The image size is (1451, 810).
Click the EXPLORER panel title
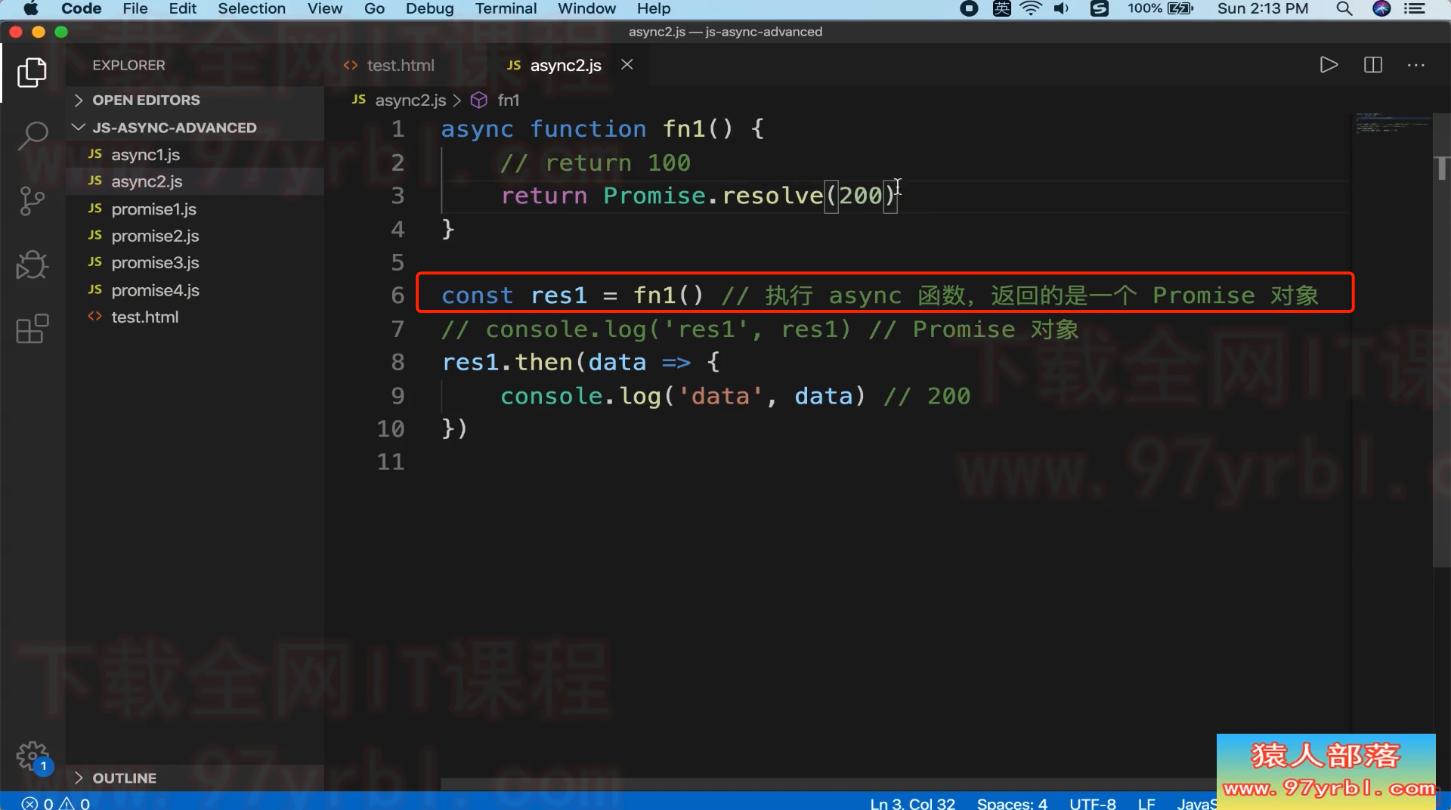coord(129,65)
